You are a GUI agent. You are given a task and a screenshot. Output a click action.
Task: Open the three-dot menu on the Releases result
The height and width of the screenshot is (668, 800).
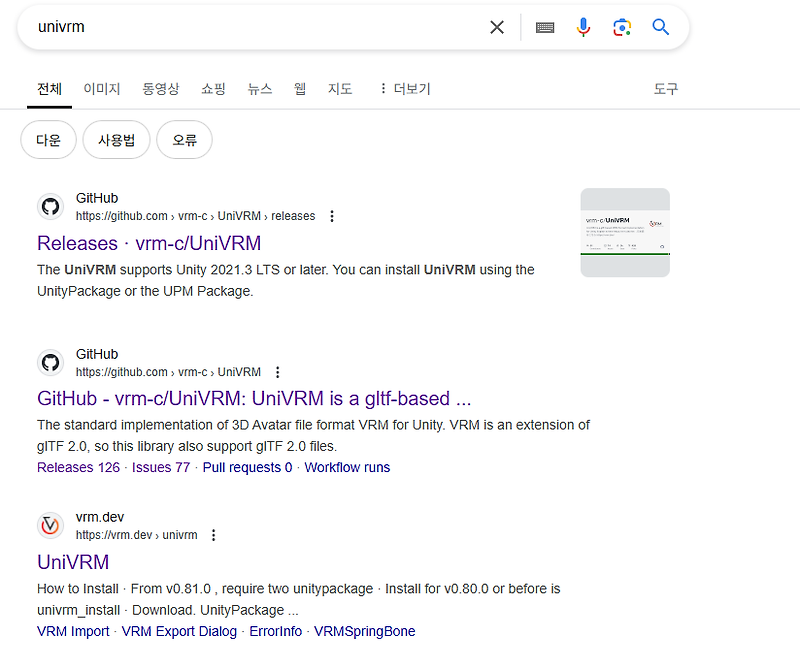click(332, 216)
